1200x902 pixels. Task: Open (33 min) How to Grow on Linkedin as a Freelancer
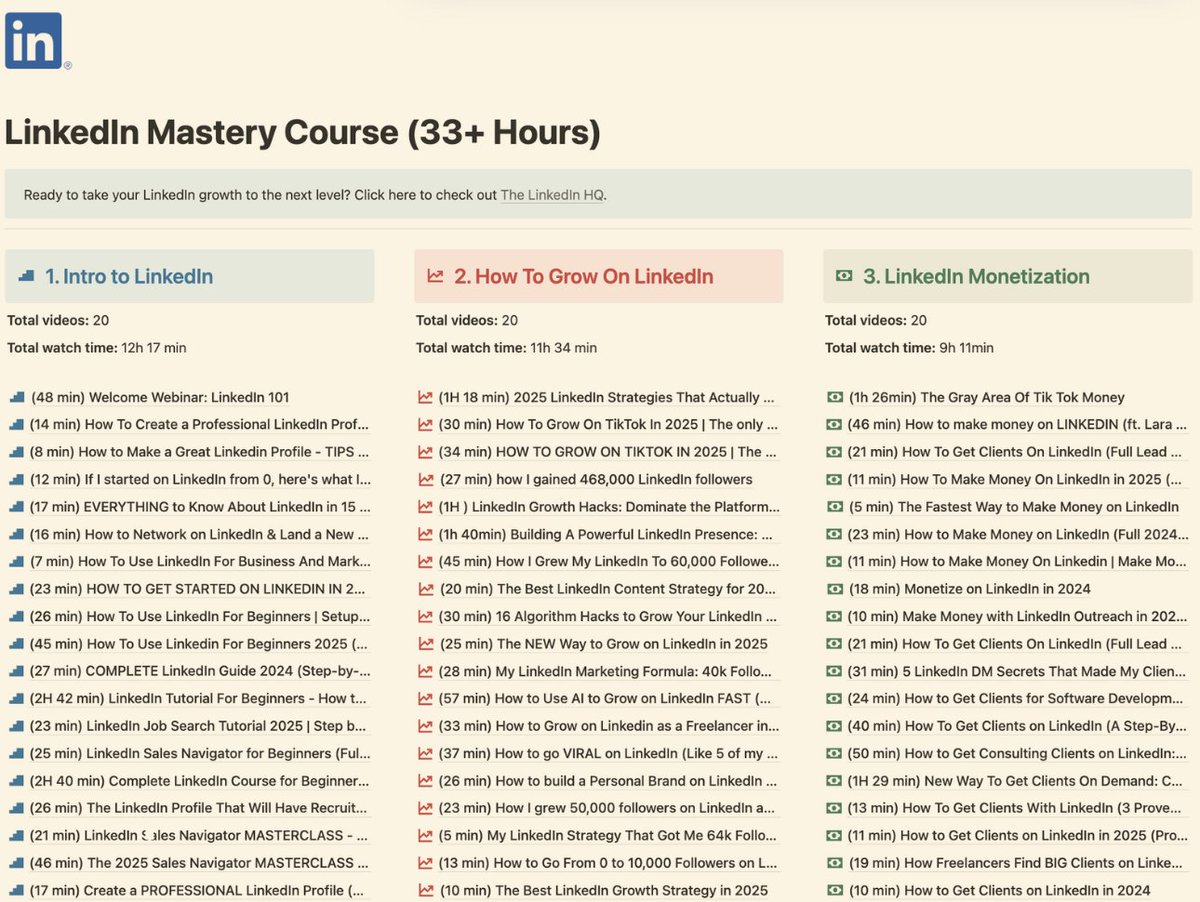pyautogui.click(x=610, y=726)
